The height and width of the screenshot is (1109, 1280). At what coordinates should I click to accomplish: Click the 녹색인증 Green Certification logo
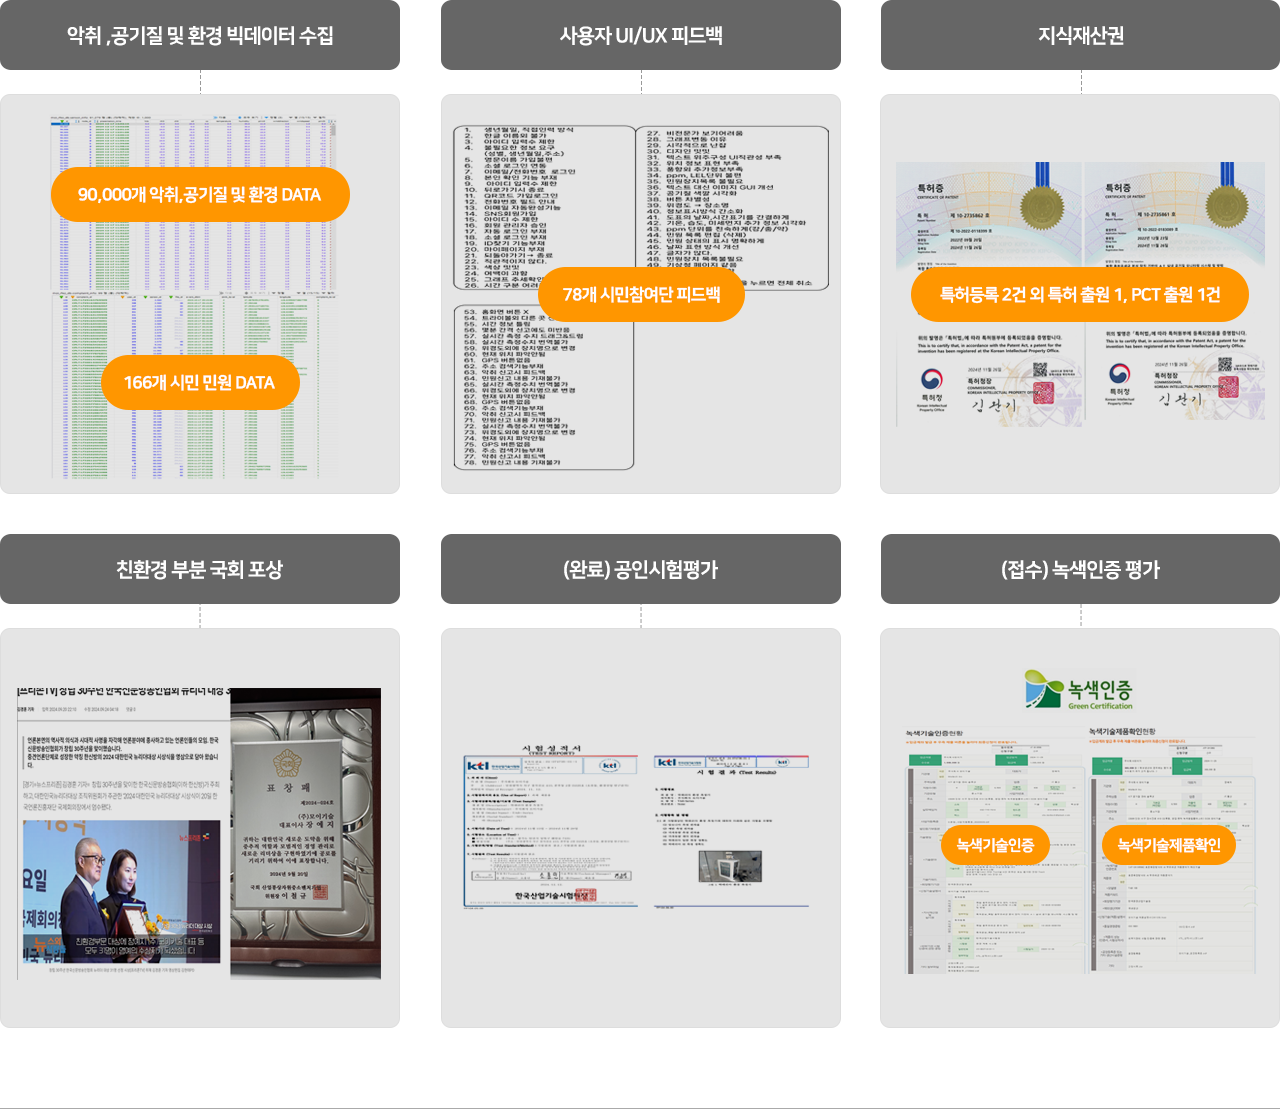click(x=1079, y=690)
